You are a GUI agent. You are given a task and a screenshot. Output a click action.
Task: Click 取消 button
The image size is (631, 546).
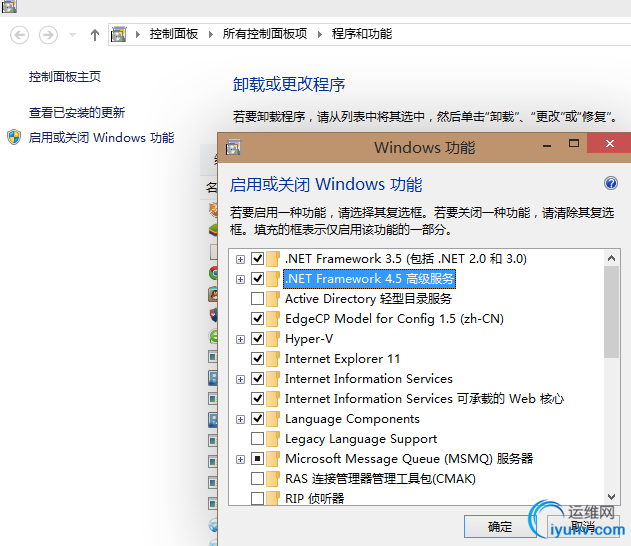pyautogui.click(x=583, y=526)
